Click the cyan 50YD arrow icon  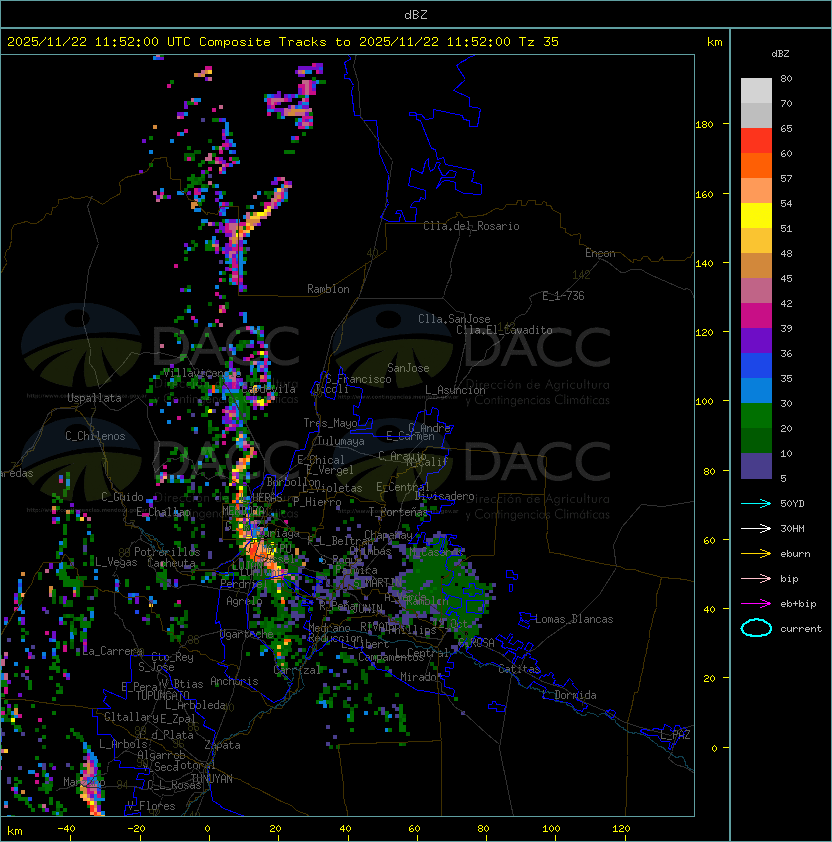pyautogui.click(x=756, y=503)
